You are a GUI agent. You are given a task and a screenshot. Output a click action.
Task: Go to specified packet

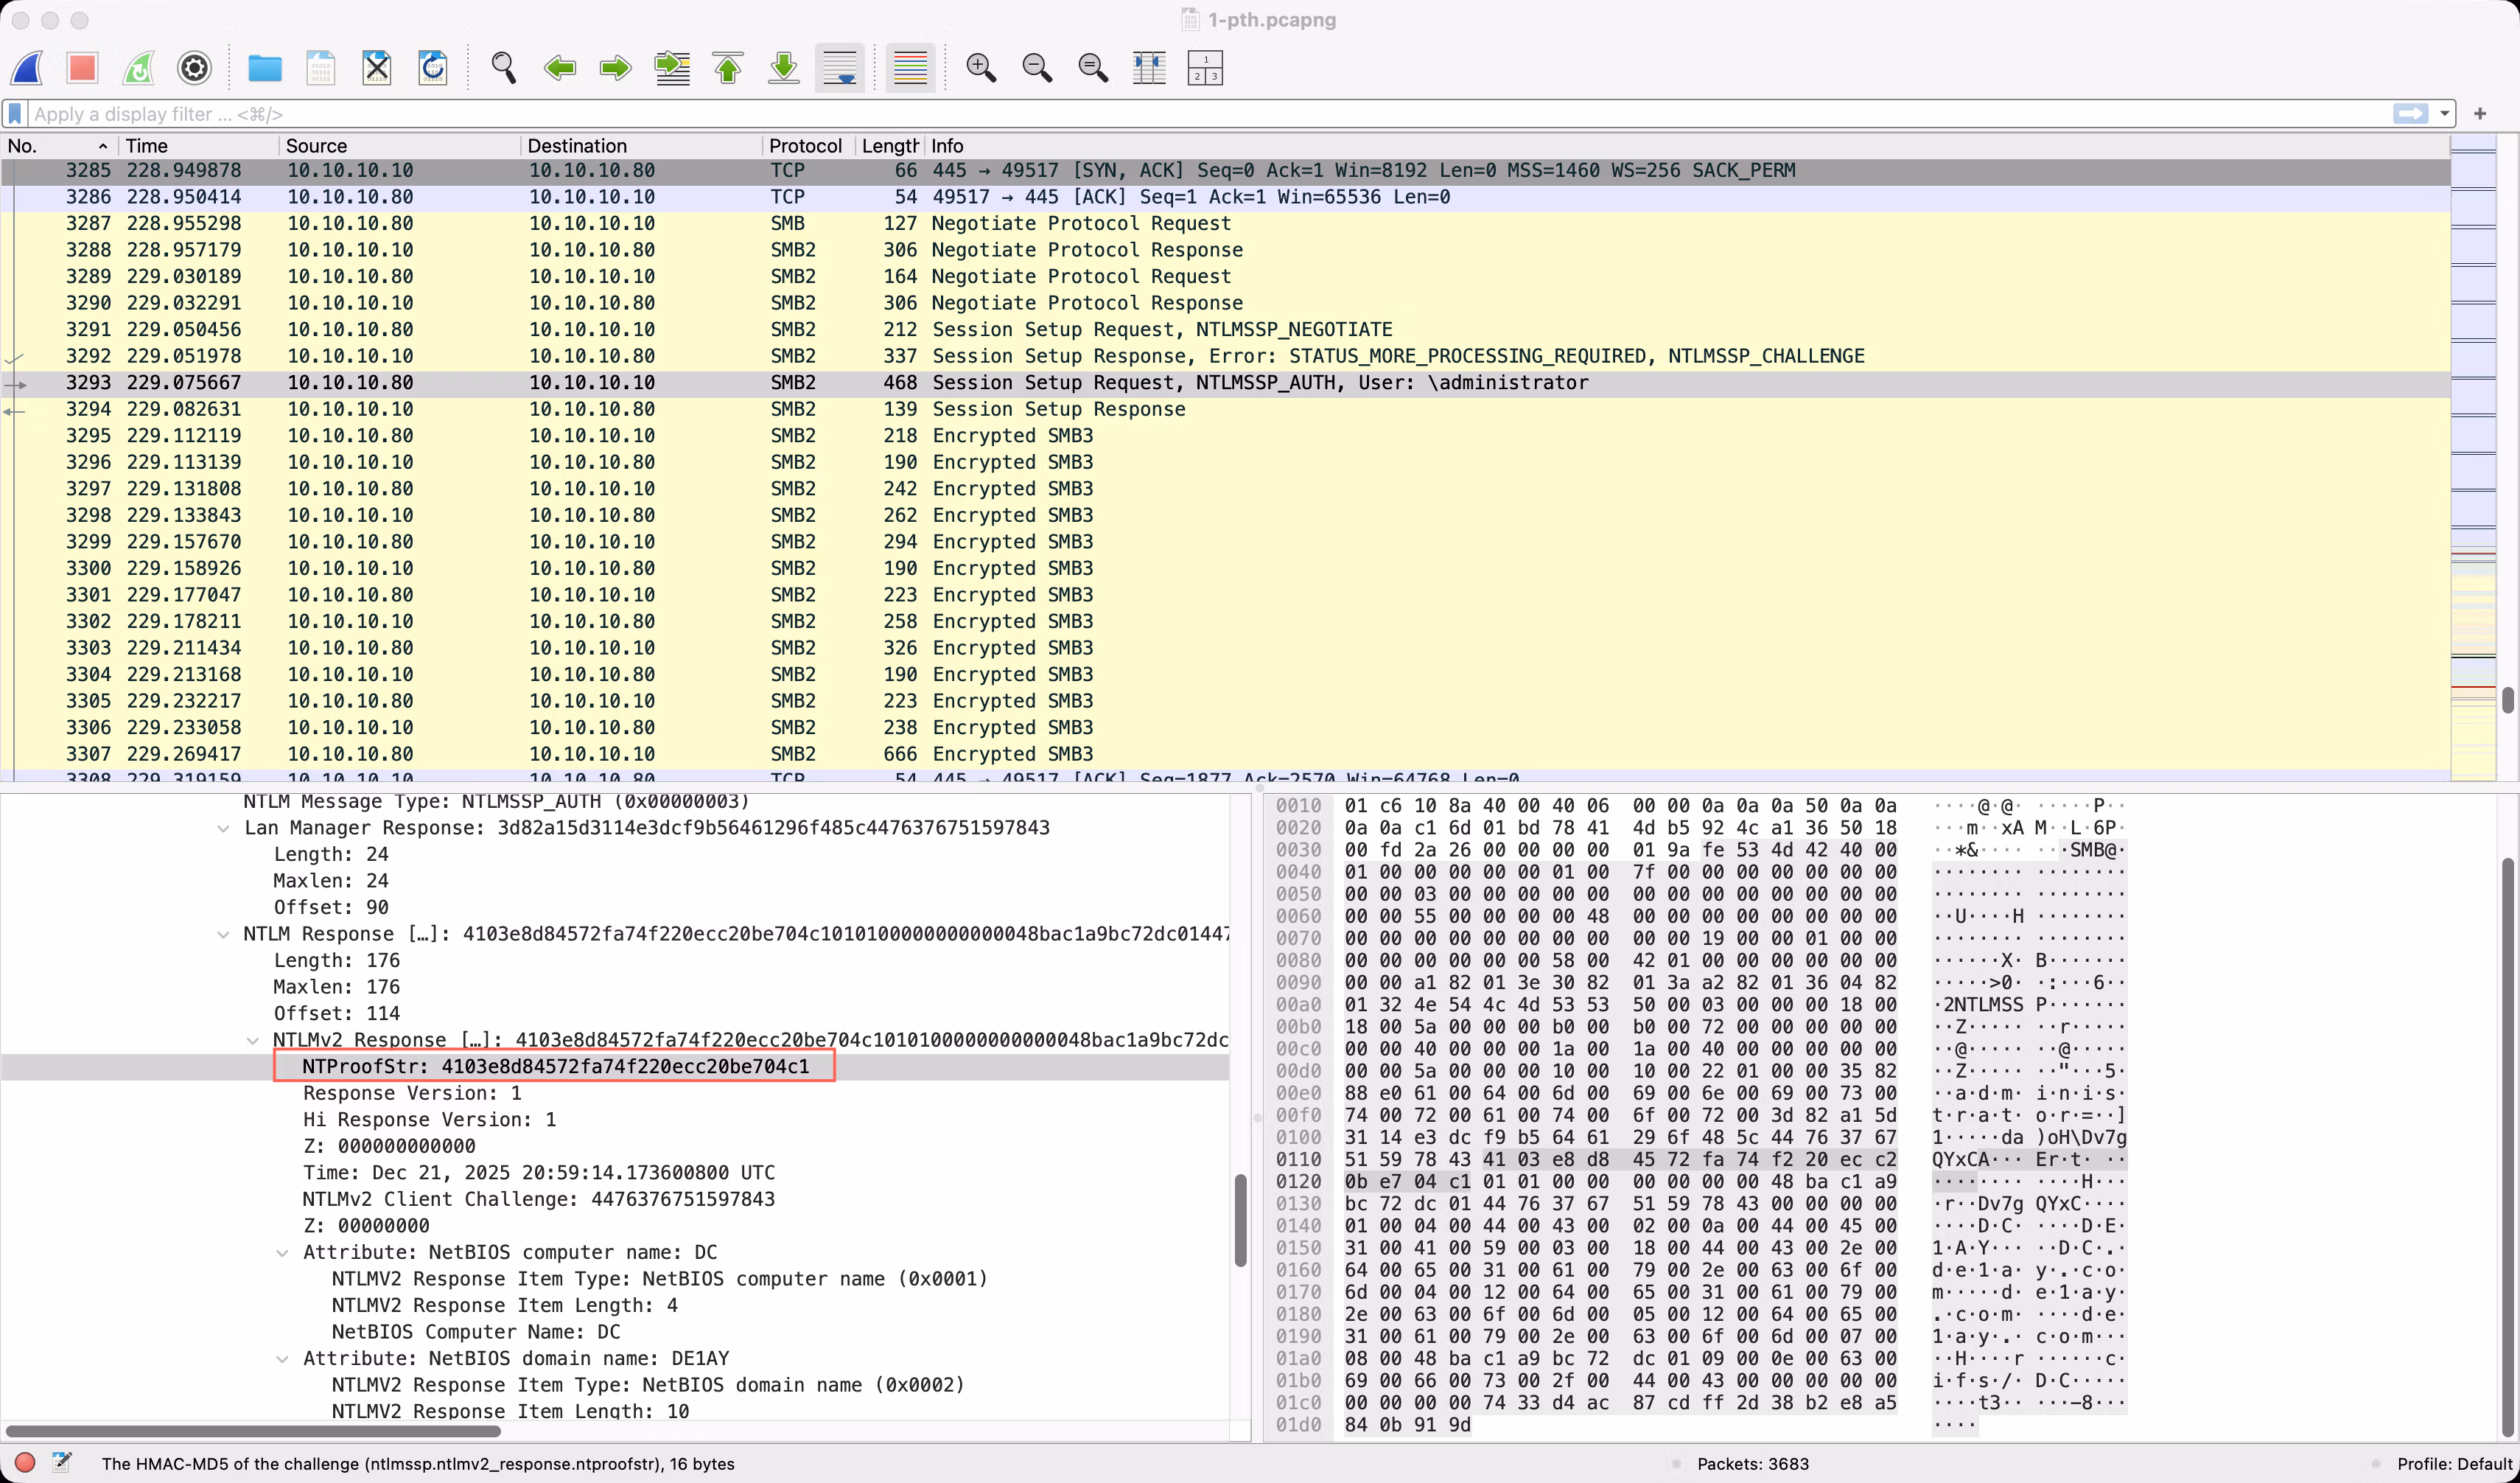(672, 68)
